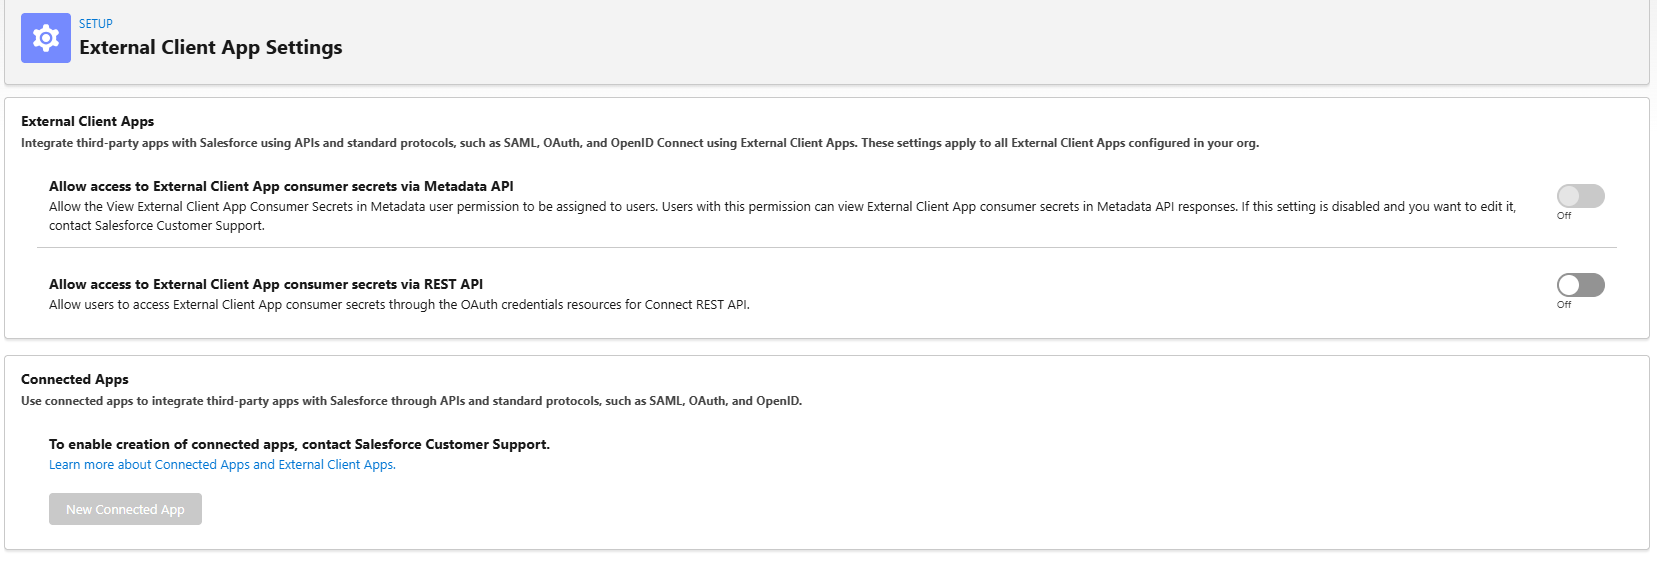Viewport: 1657px width, 563px height.
Task: Click the Off label under Metadata API toggle
Action: point(1564,216)
